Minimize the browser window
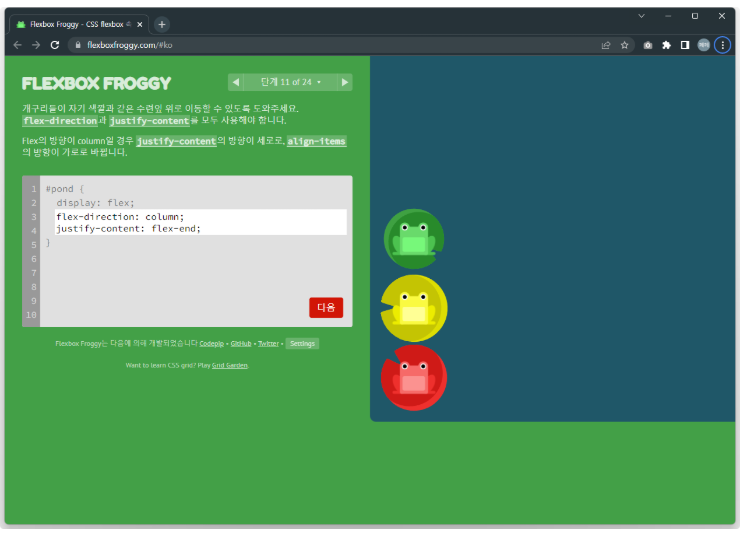The width and height of the screenshot is (744, 534). tap(668, 16)
